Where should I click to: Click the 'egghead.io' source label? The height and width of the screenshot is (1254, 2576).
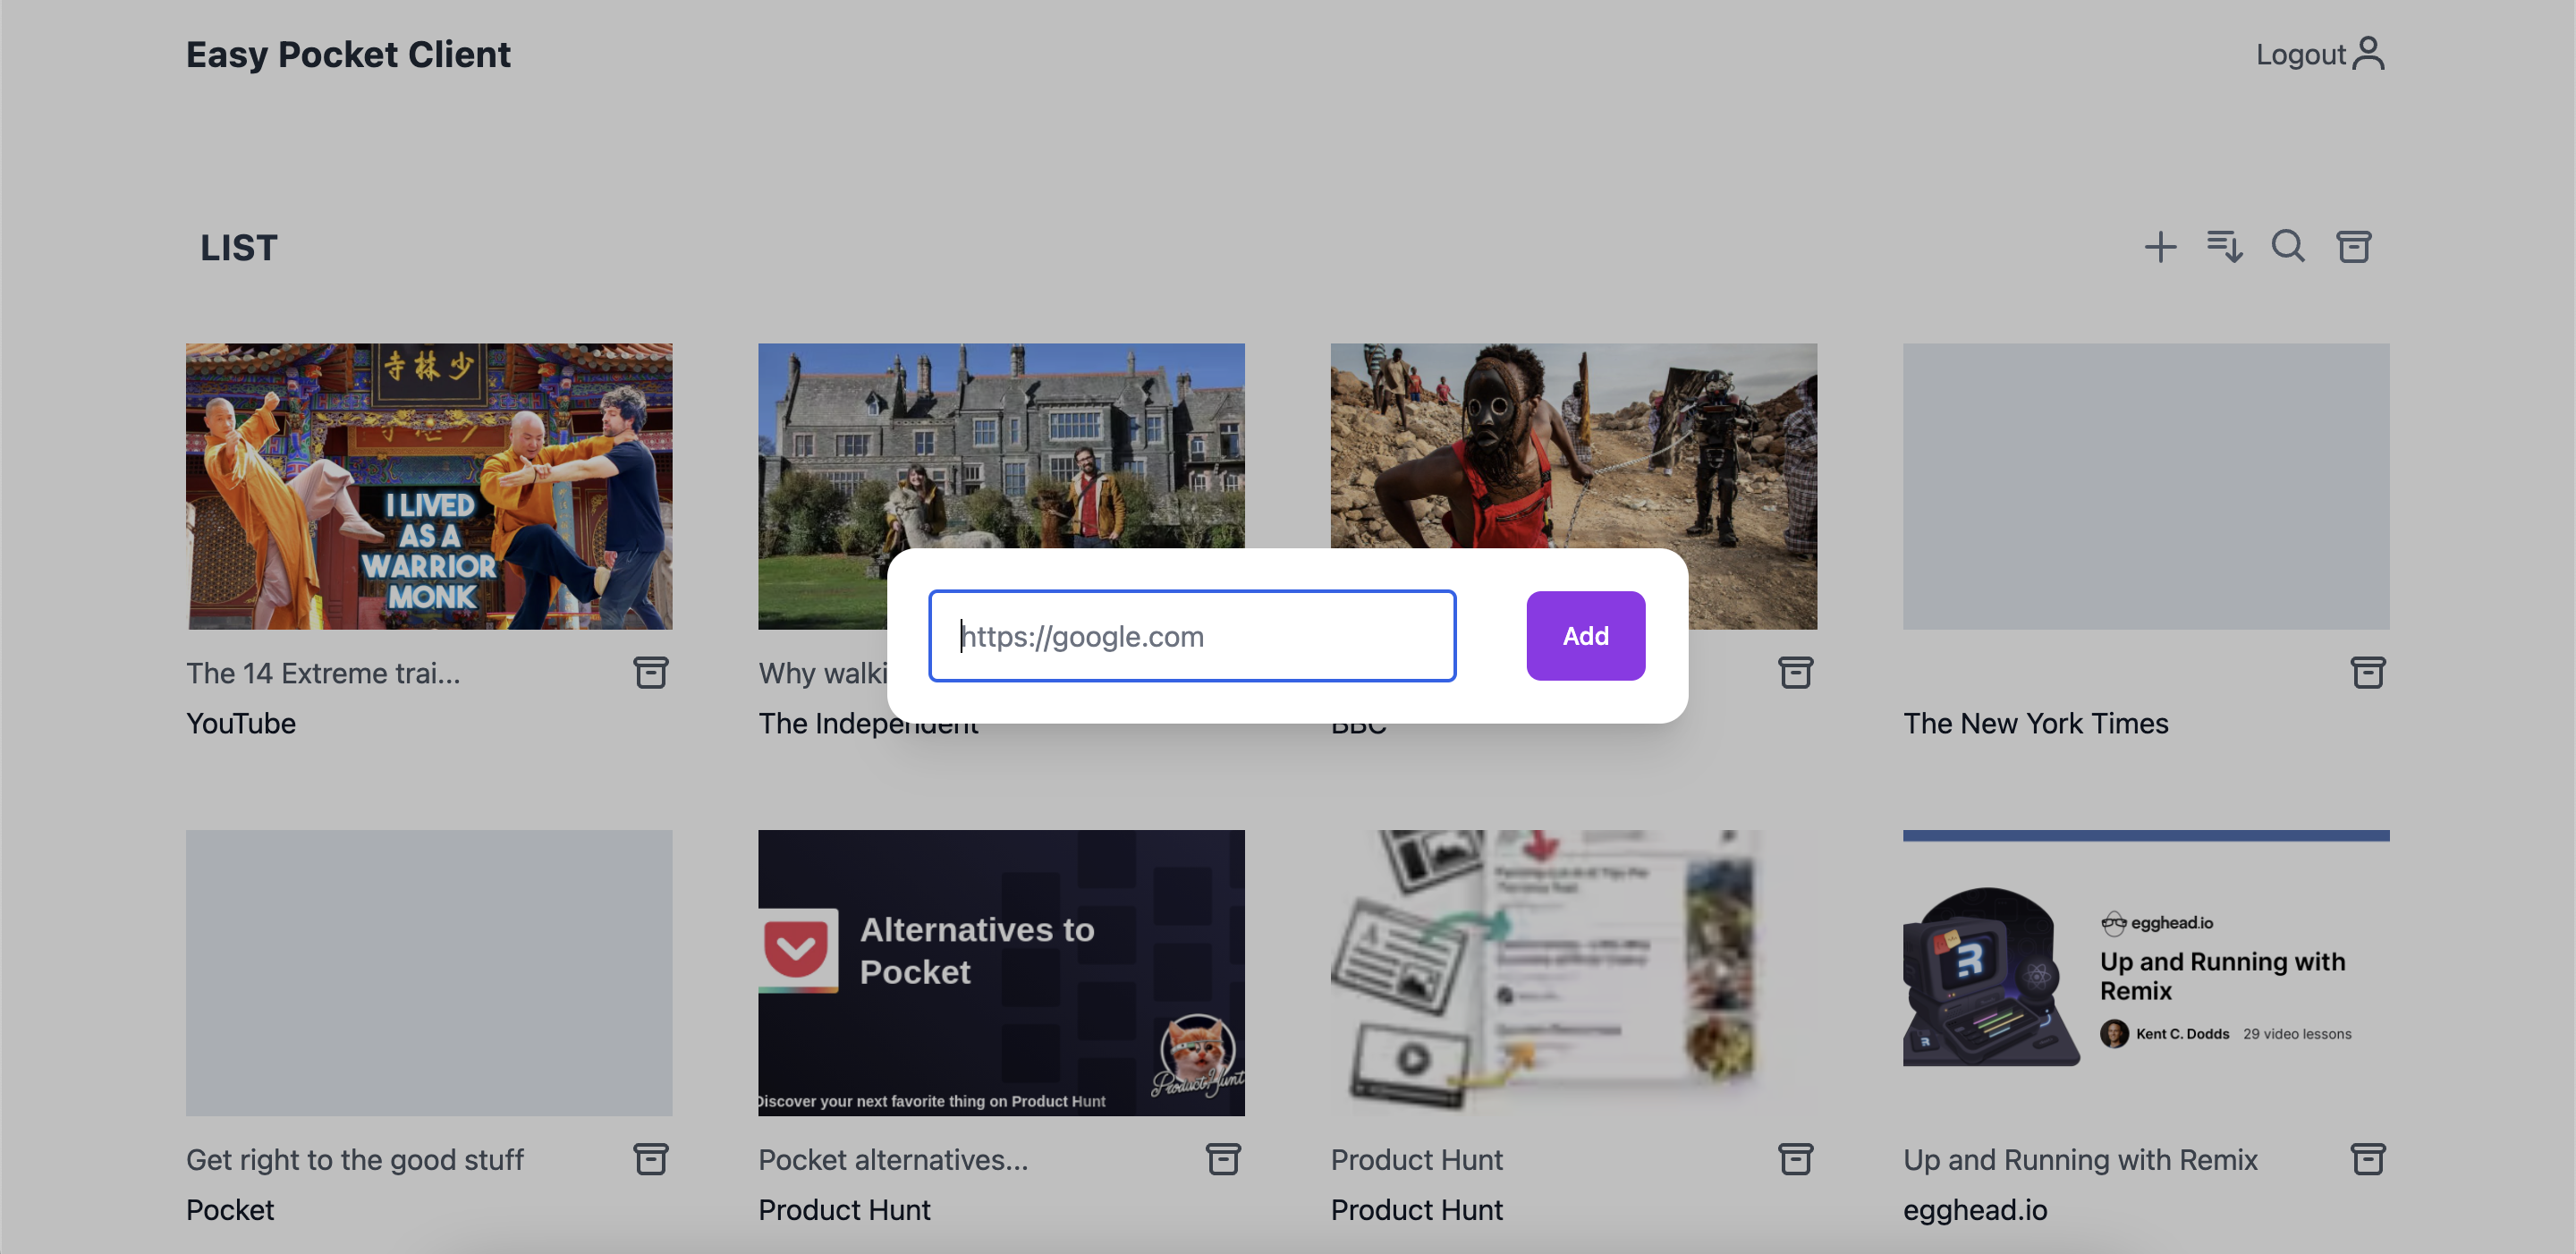click(1975, 1209)
